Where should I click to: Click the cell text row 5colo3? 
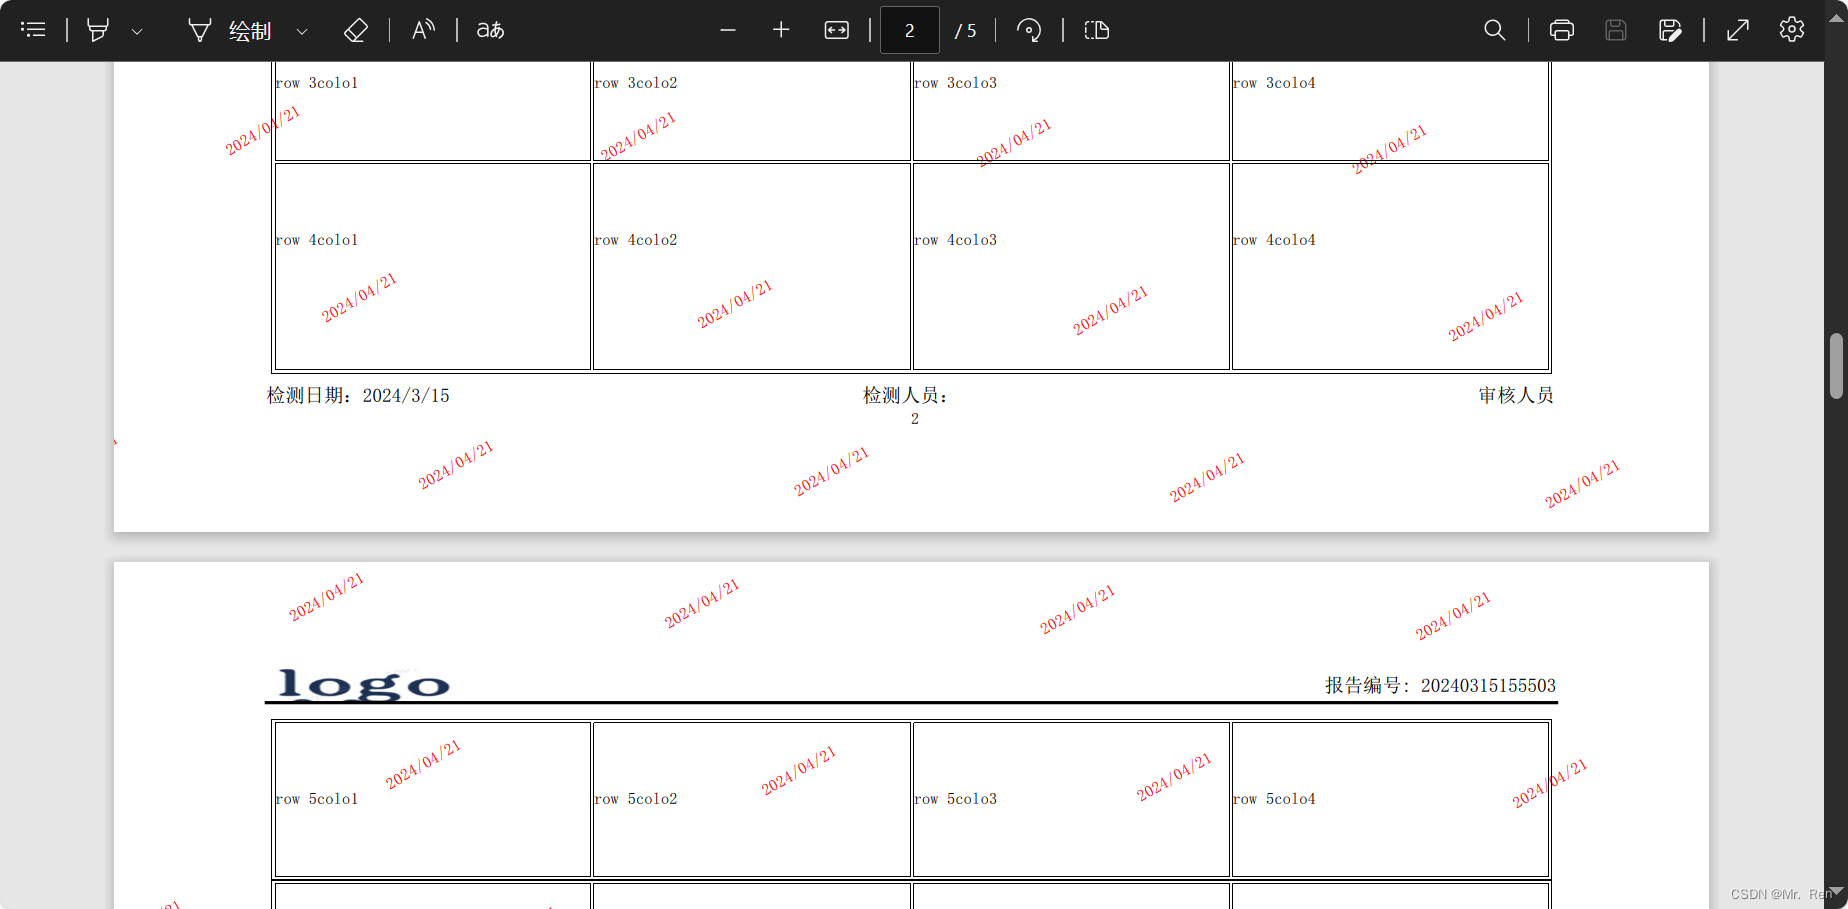click(x=956, y=799)
